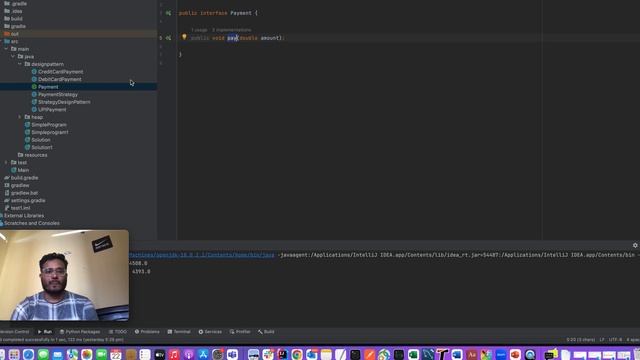Viewport: 640px width, 360px height.
Task: Open Podcasts app in the dock
Action: 189,354
